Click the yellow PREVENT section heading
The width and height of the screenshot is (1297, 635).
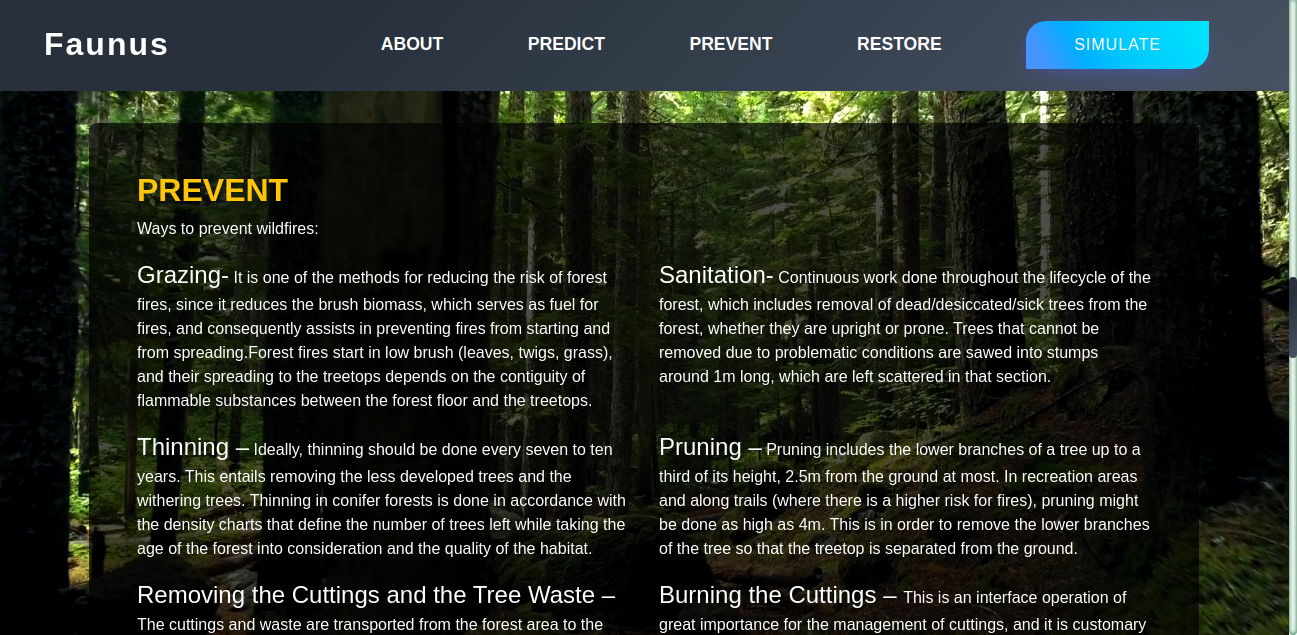click(x=212, y=190)
